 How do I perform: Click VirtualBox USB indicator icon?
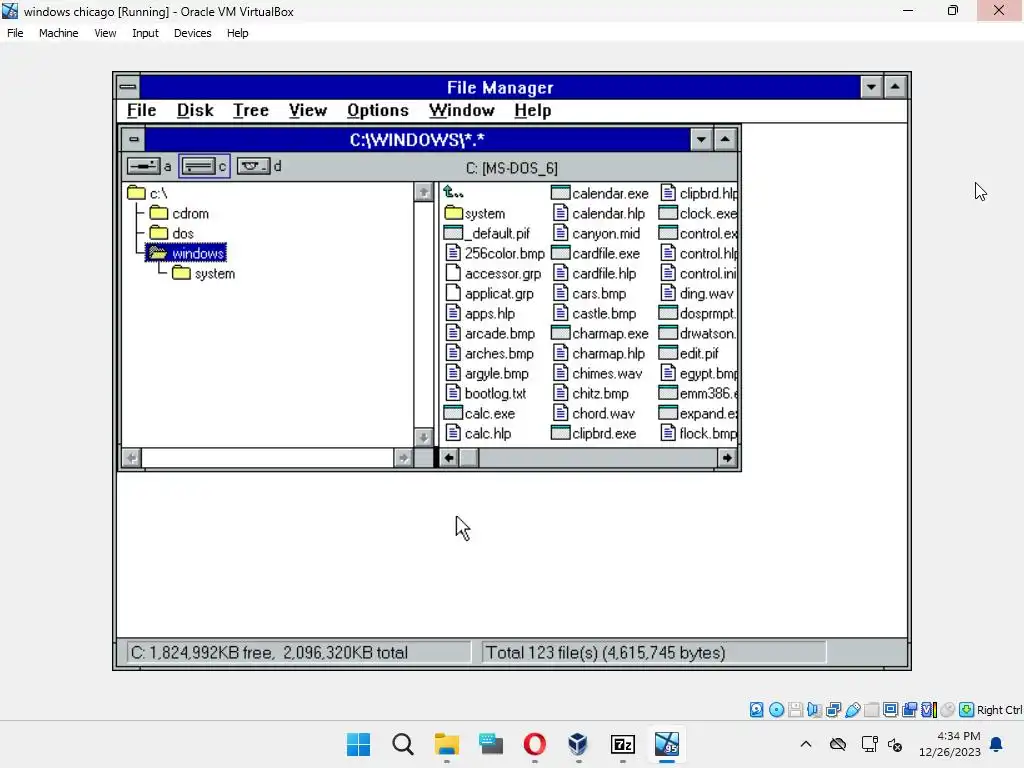(x=852, y=709)
